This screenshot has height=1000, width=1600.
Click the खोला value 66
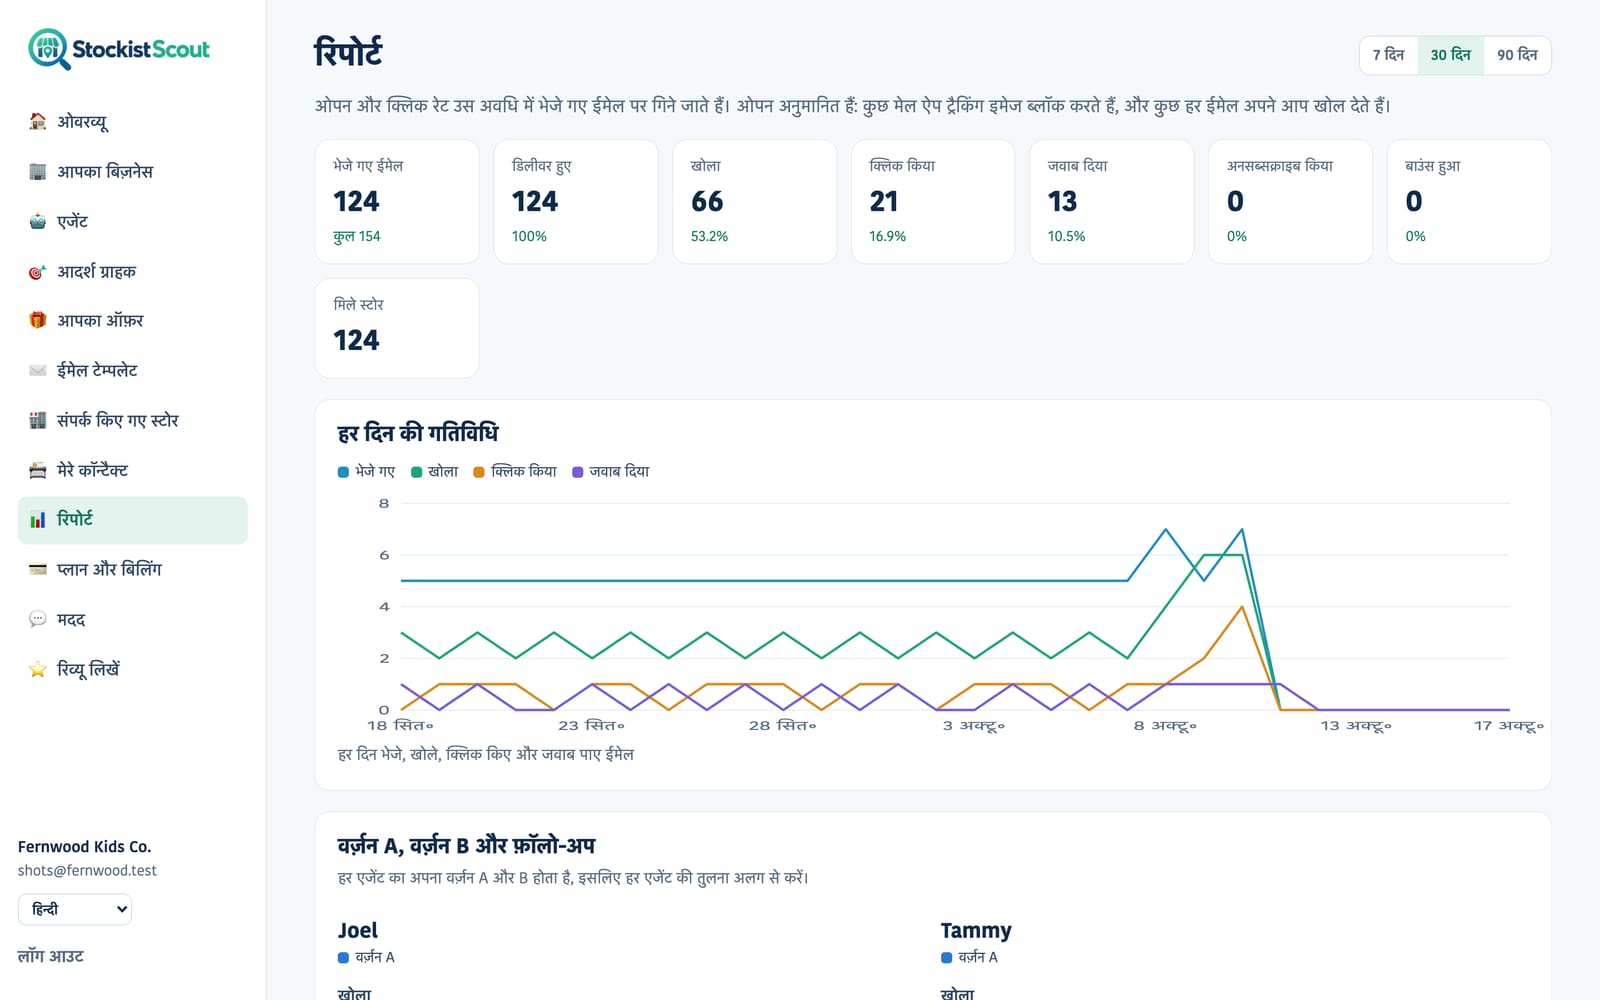[x=707, y=201]
